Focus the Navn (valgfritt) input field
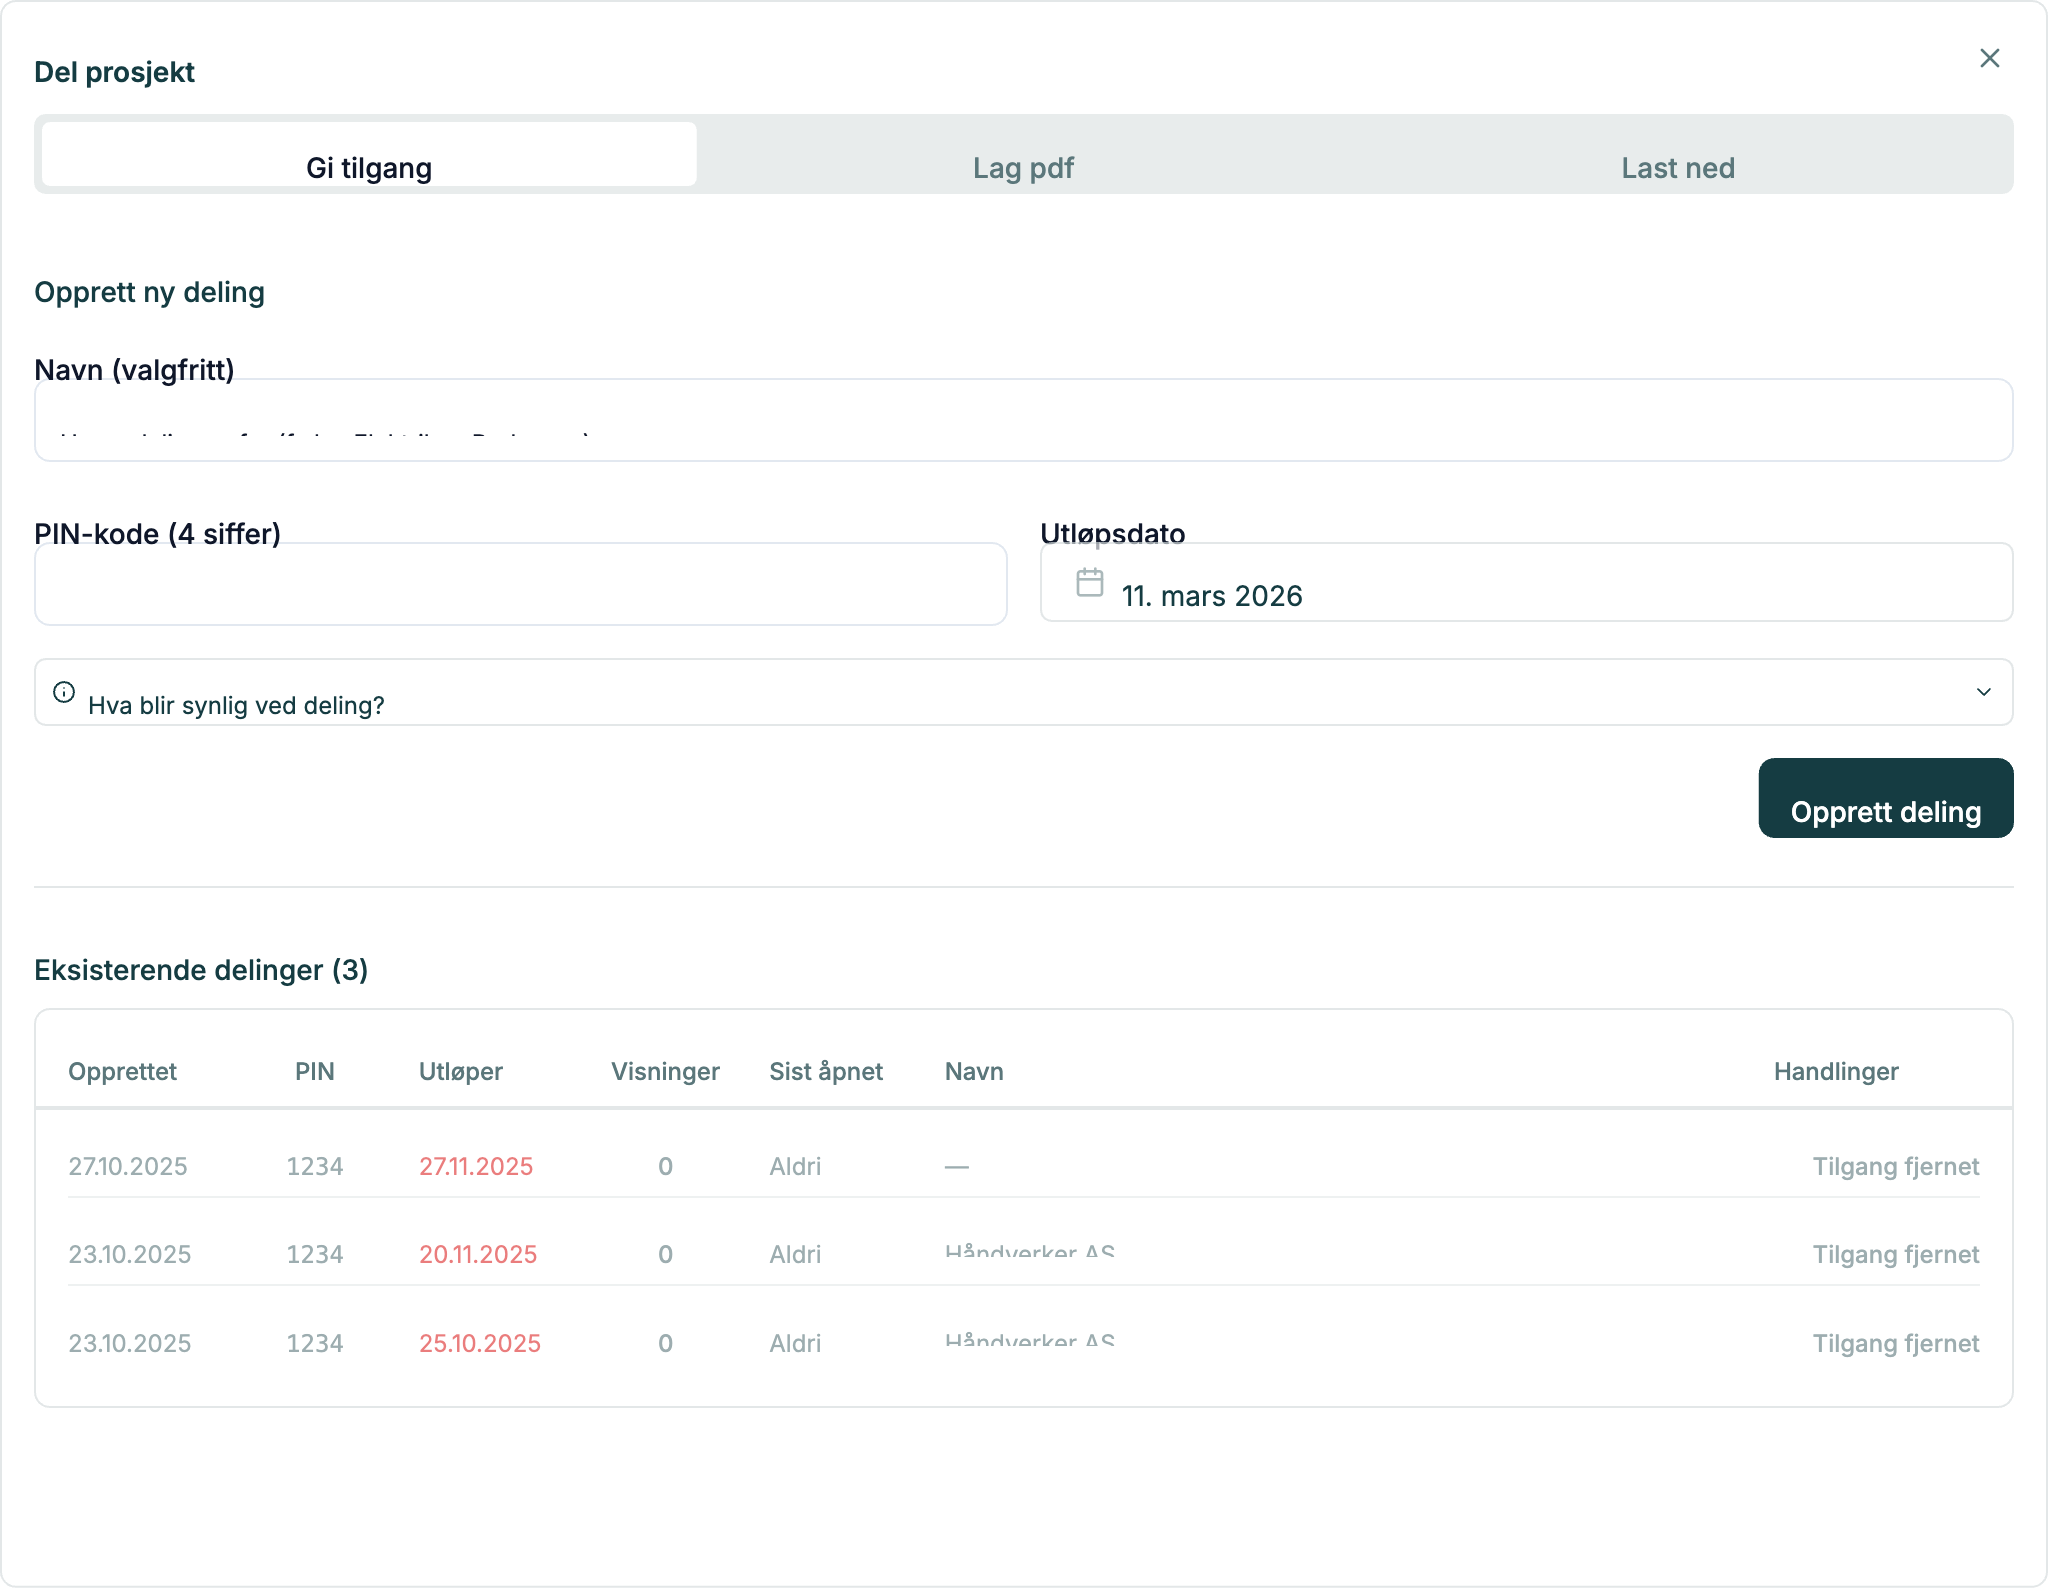Viewport: 2048px width, 1588px height. (1023, 420)
